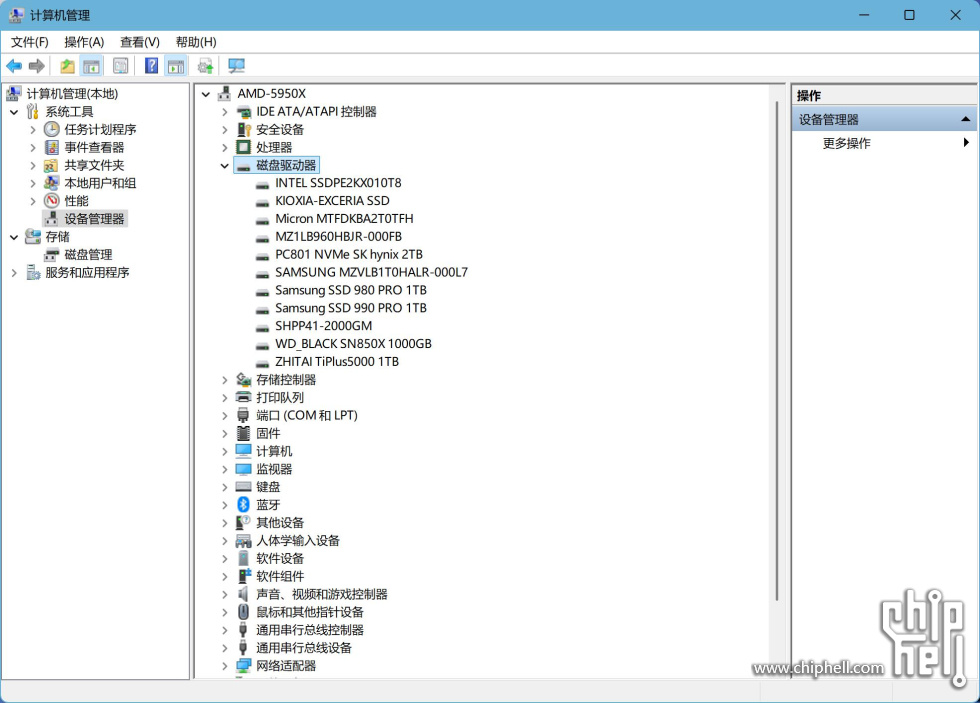Collapse the 存储 node in left tree
Screen dimensions: 980x703
14,237
